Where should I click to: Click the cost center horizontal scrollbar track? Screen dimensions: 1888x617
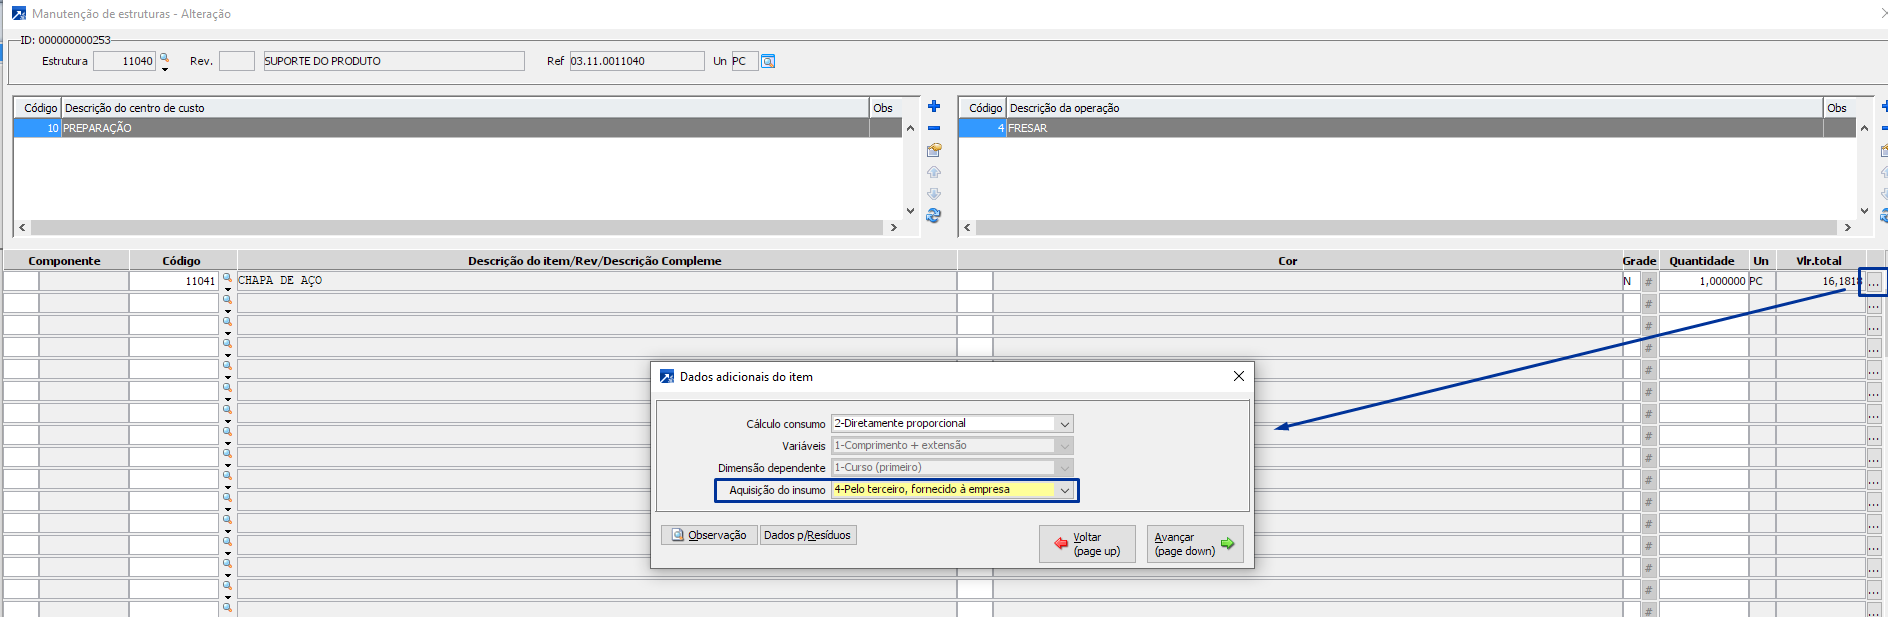458,228
